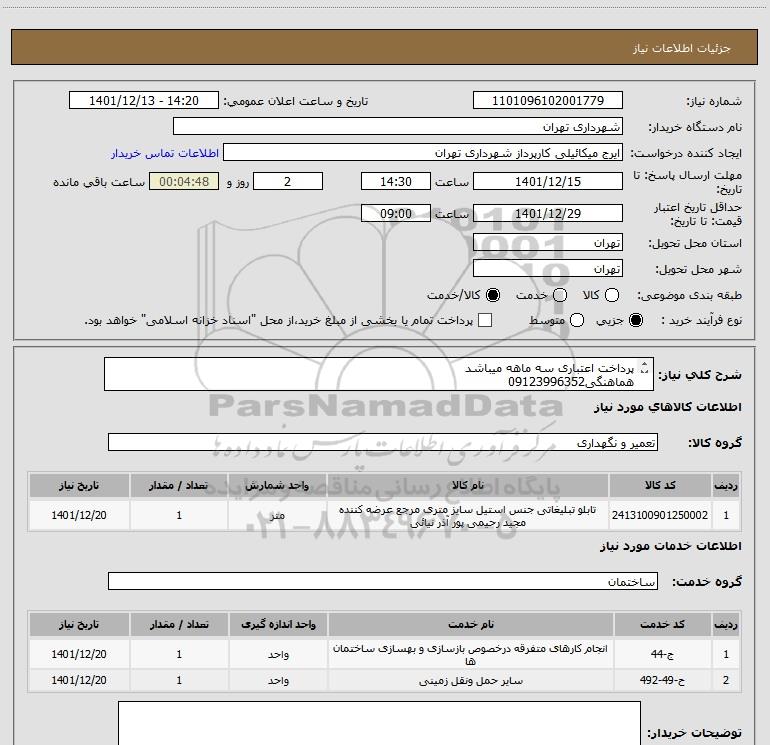The image size is (770, 745).
Task: Click the stainless steel advertising board item name
Action: [468, 516]
